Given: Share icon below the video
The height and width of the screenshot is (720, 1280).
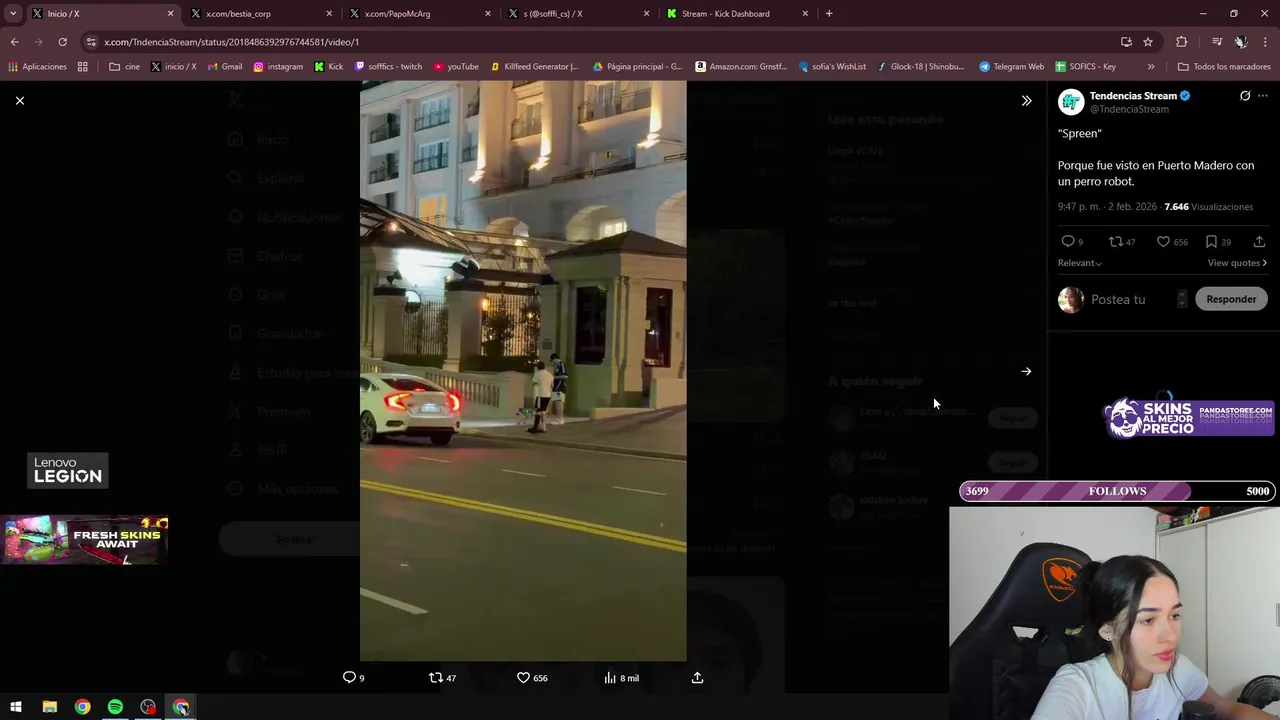Looking at the screenshot, I should 698,678.
